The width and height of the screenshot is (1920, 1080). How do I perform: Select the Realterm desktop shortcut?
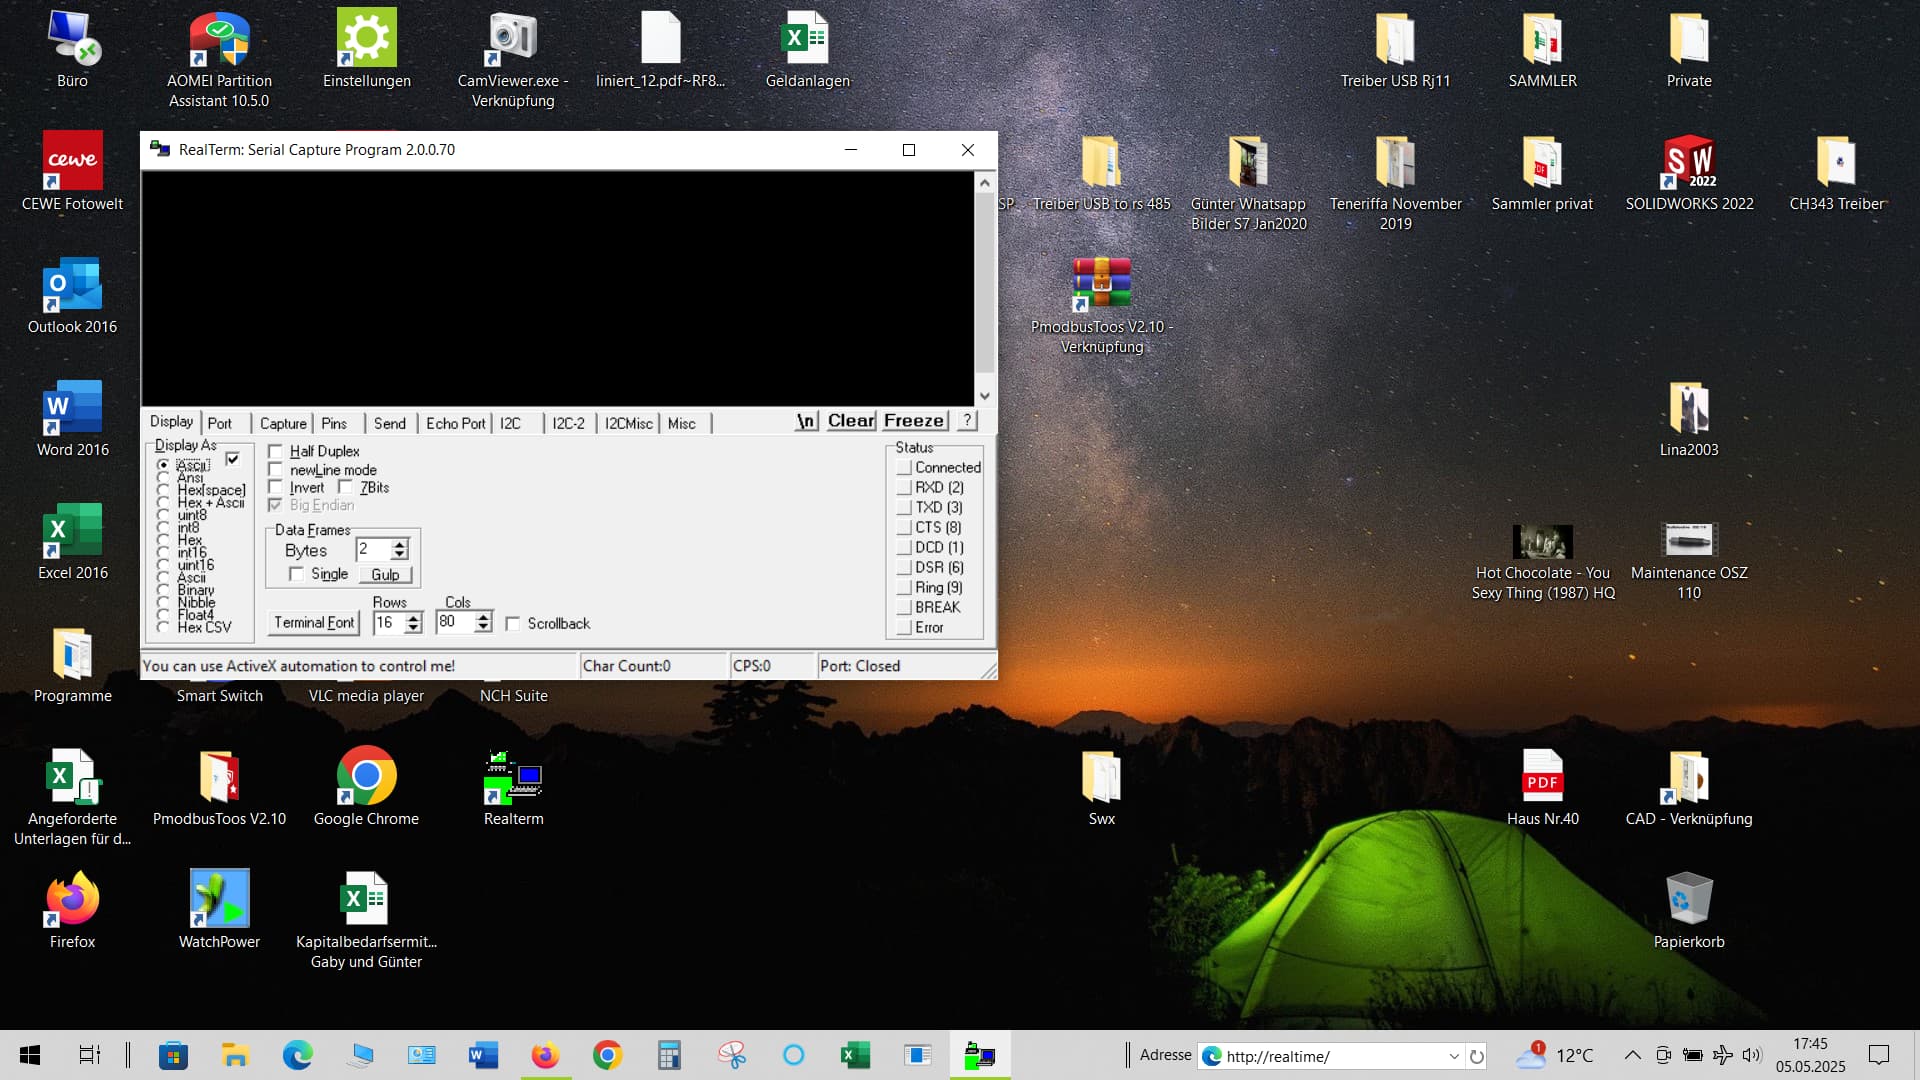(x=513, y=790)
